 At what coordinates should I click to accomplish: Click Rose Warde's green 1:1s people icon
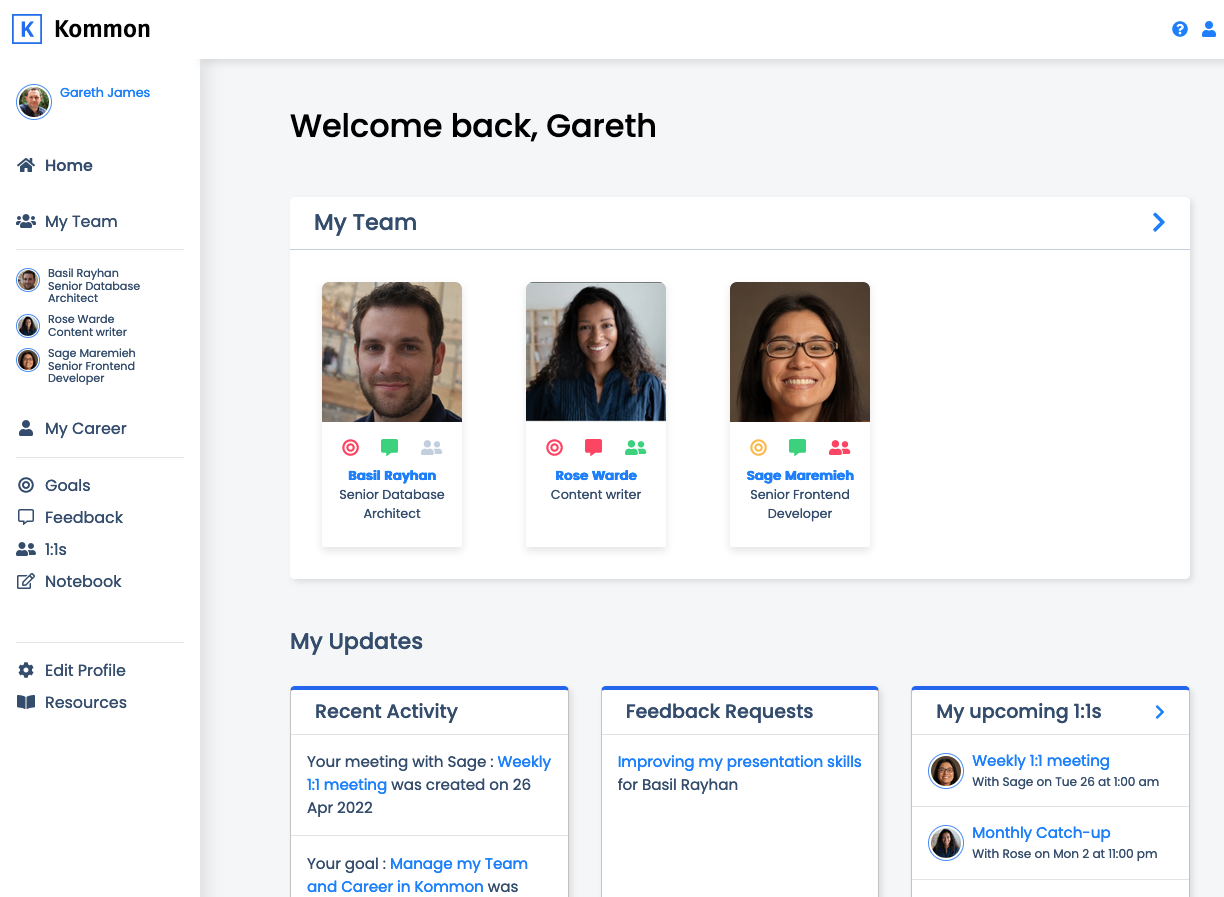coord(635,447)
